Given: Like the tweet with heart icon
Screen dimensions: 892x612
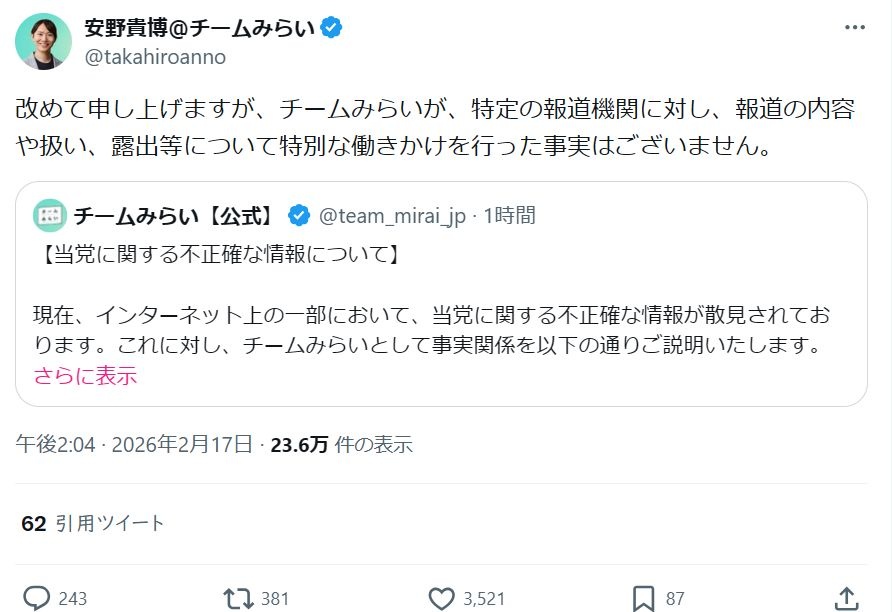Looking at the screenshot, I should click(442, 598).
